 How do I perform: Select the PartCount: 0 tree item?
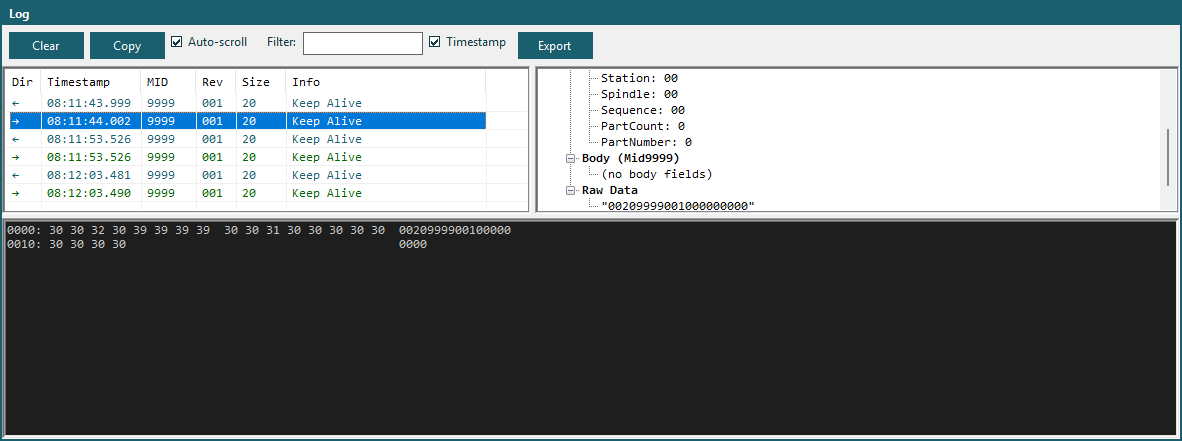tap(642, 126)
